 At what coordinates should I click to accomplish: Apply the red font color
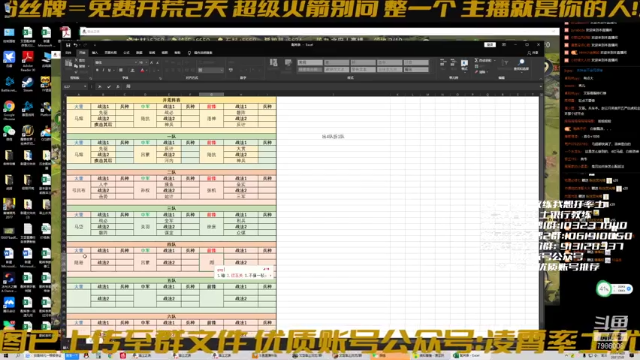coord(142,70)
